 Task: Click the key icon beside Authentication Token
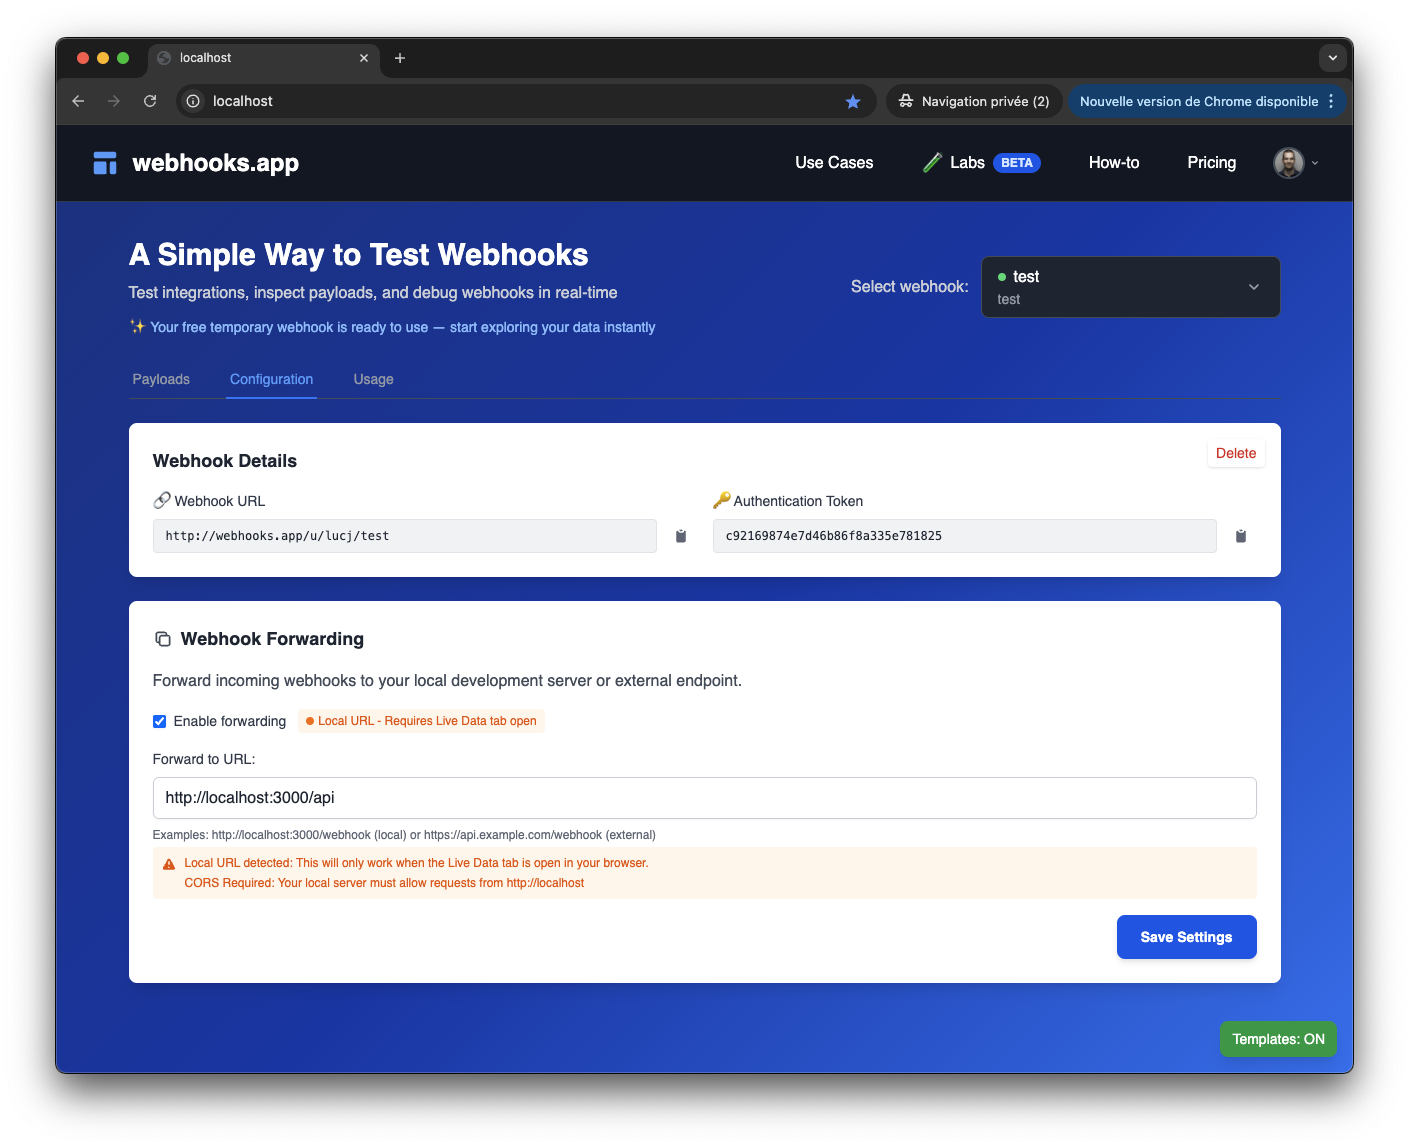click(721, 500)
